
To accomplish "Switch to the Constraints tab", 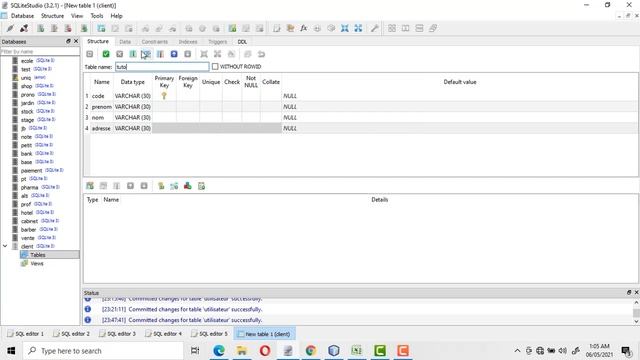I will click(x=155, y=42).
